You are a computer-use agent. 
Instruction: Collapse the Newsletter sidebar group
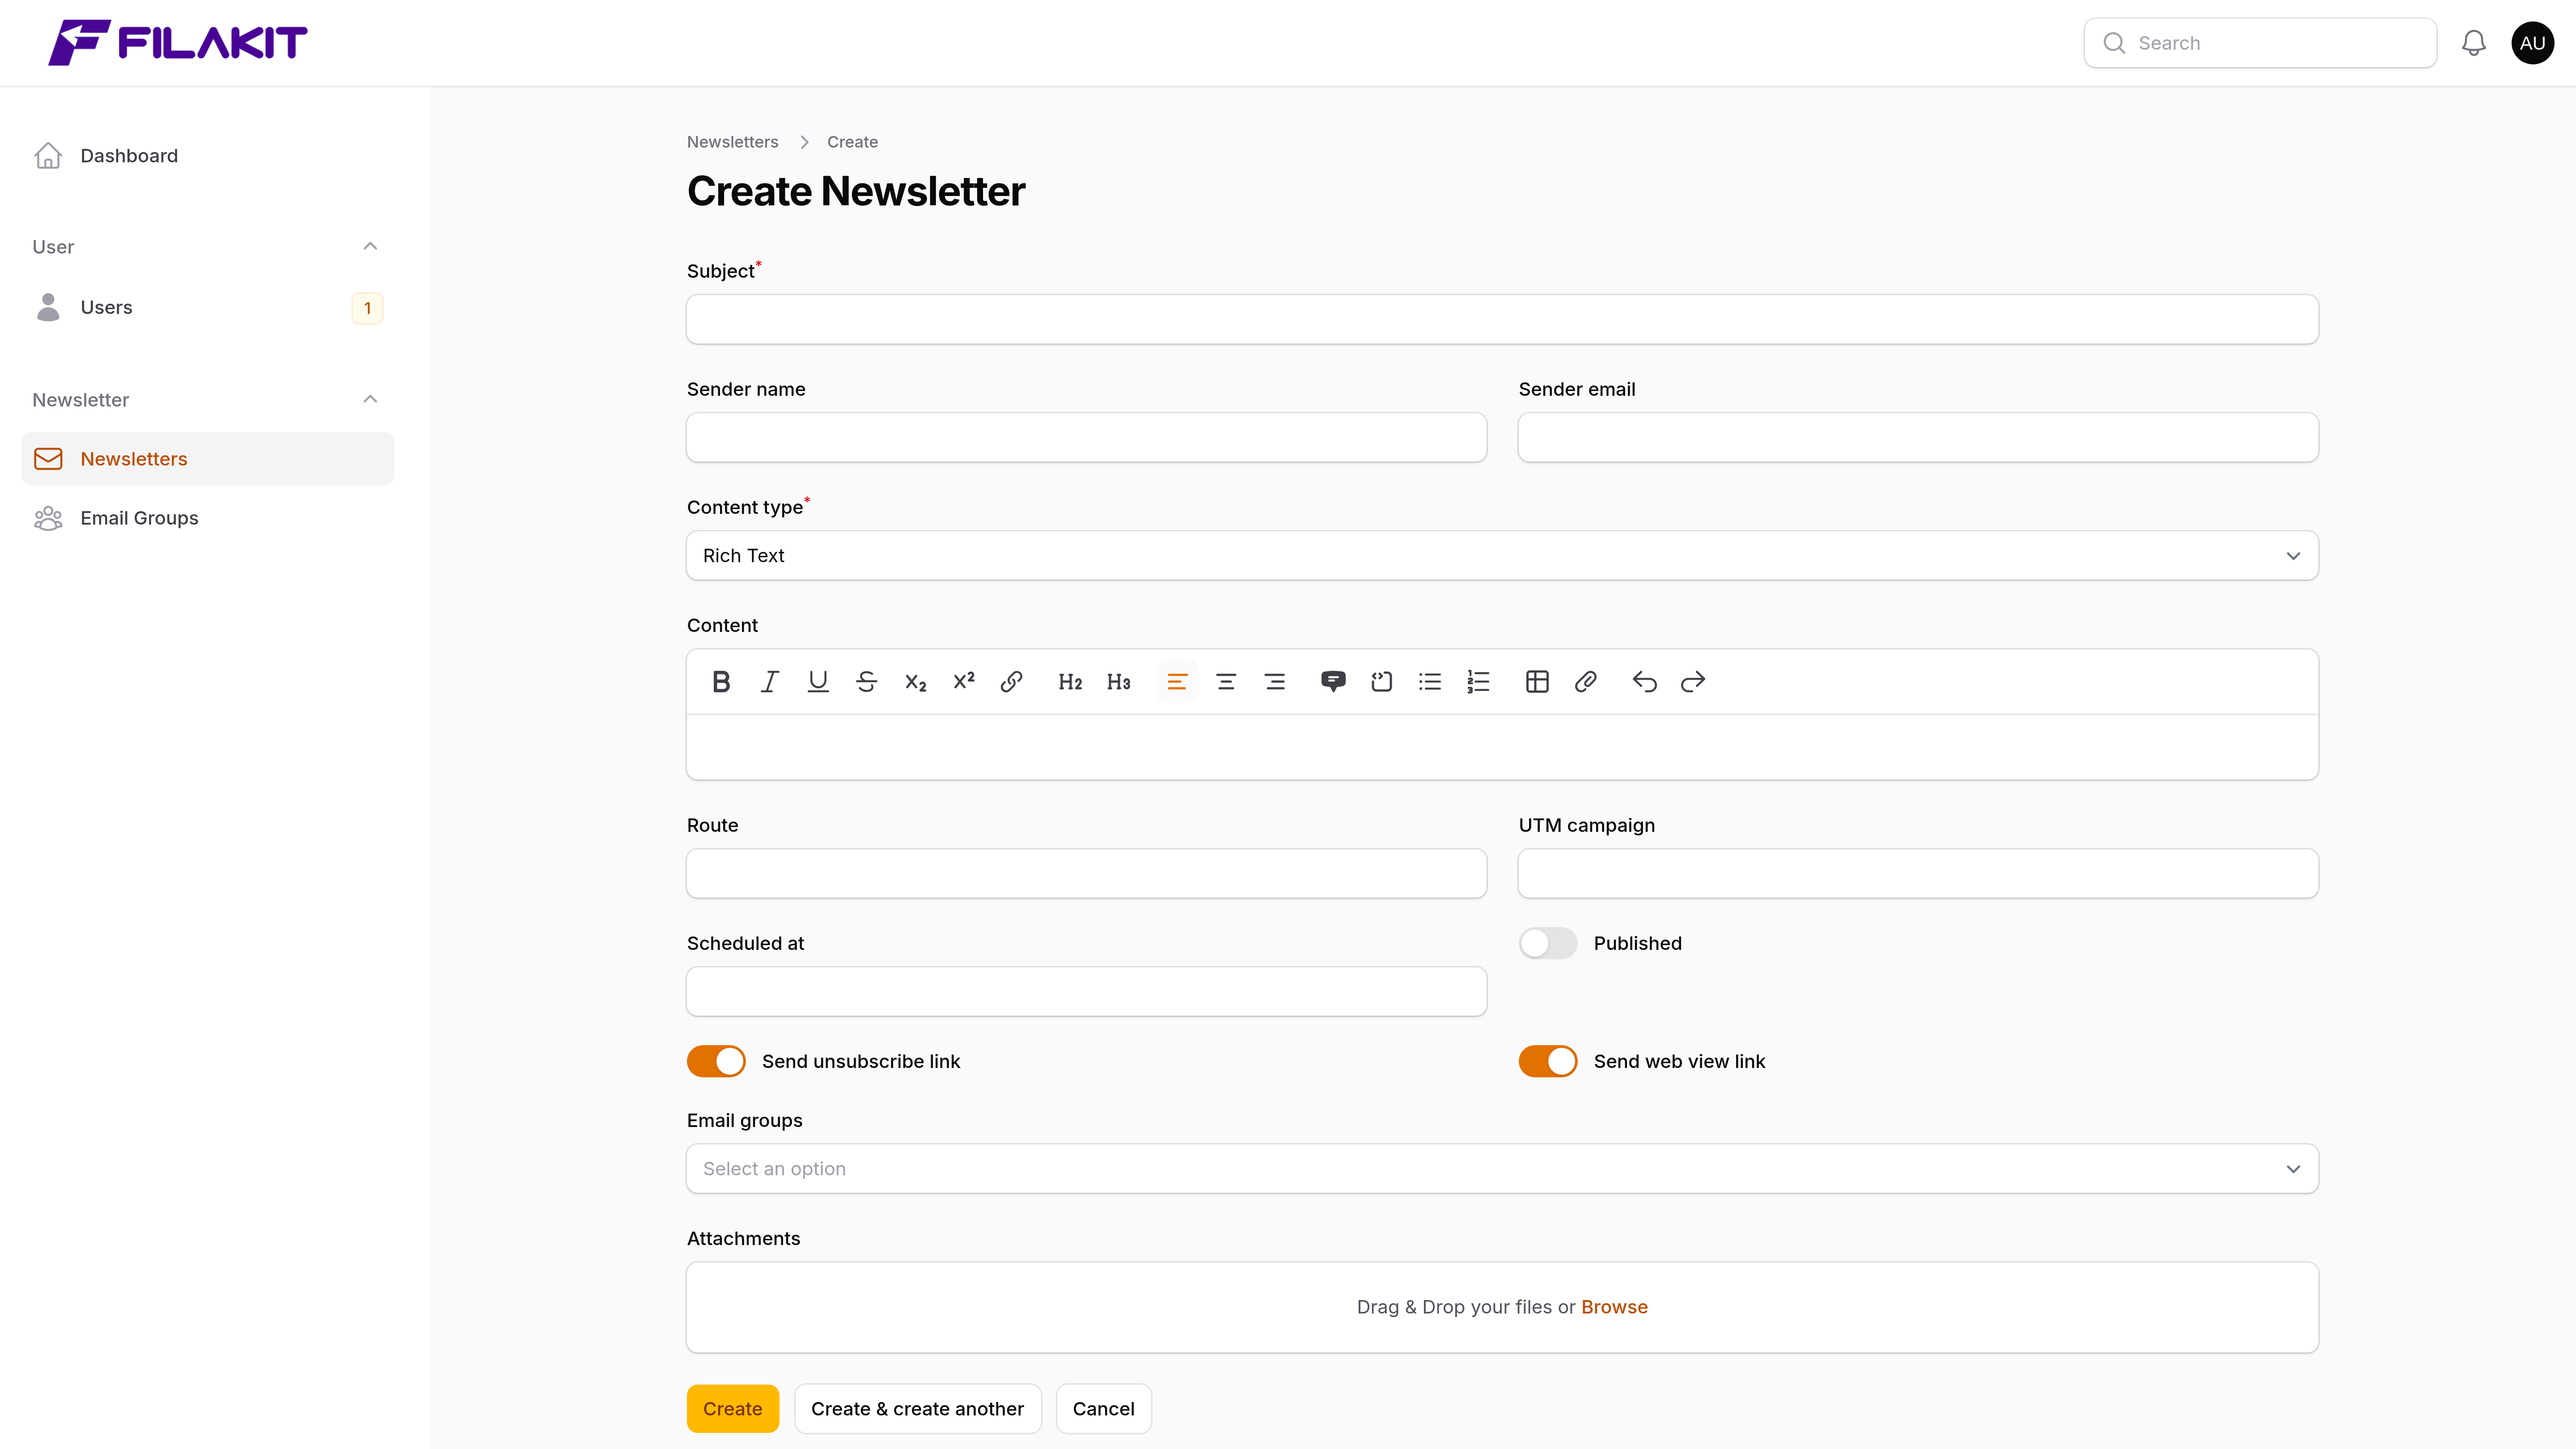(370, 399)
